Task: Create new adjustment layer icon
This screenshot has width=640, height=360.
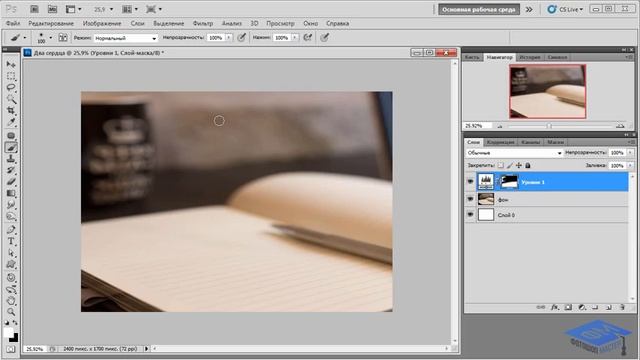Action: click(x=582, y=307)
